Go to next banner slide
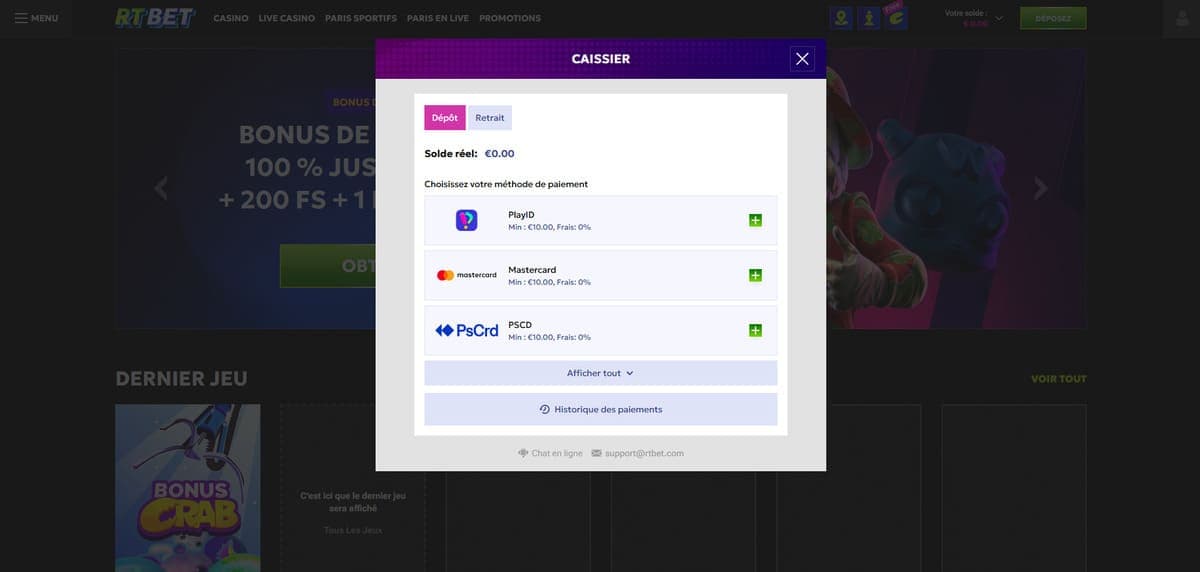This screenshot has width=1200, height=572. [1040, 187]
